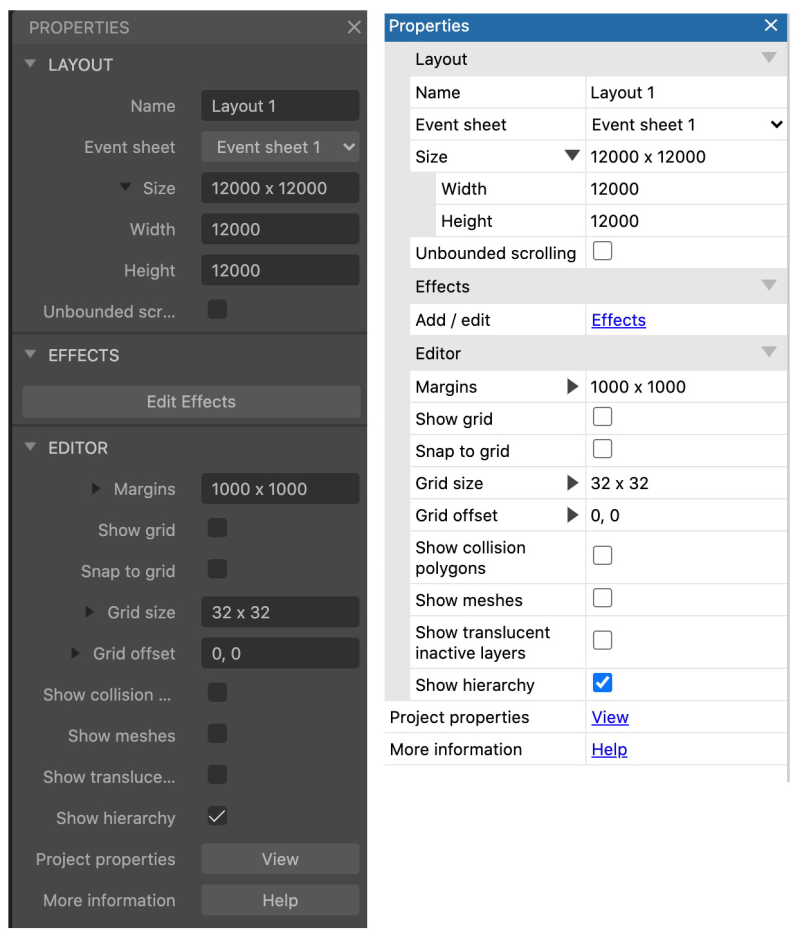Toggle Show collision checkbox in dark panel
Viewport: 800px width, 939px height.
217,693
